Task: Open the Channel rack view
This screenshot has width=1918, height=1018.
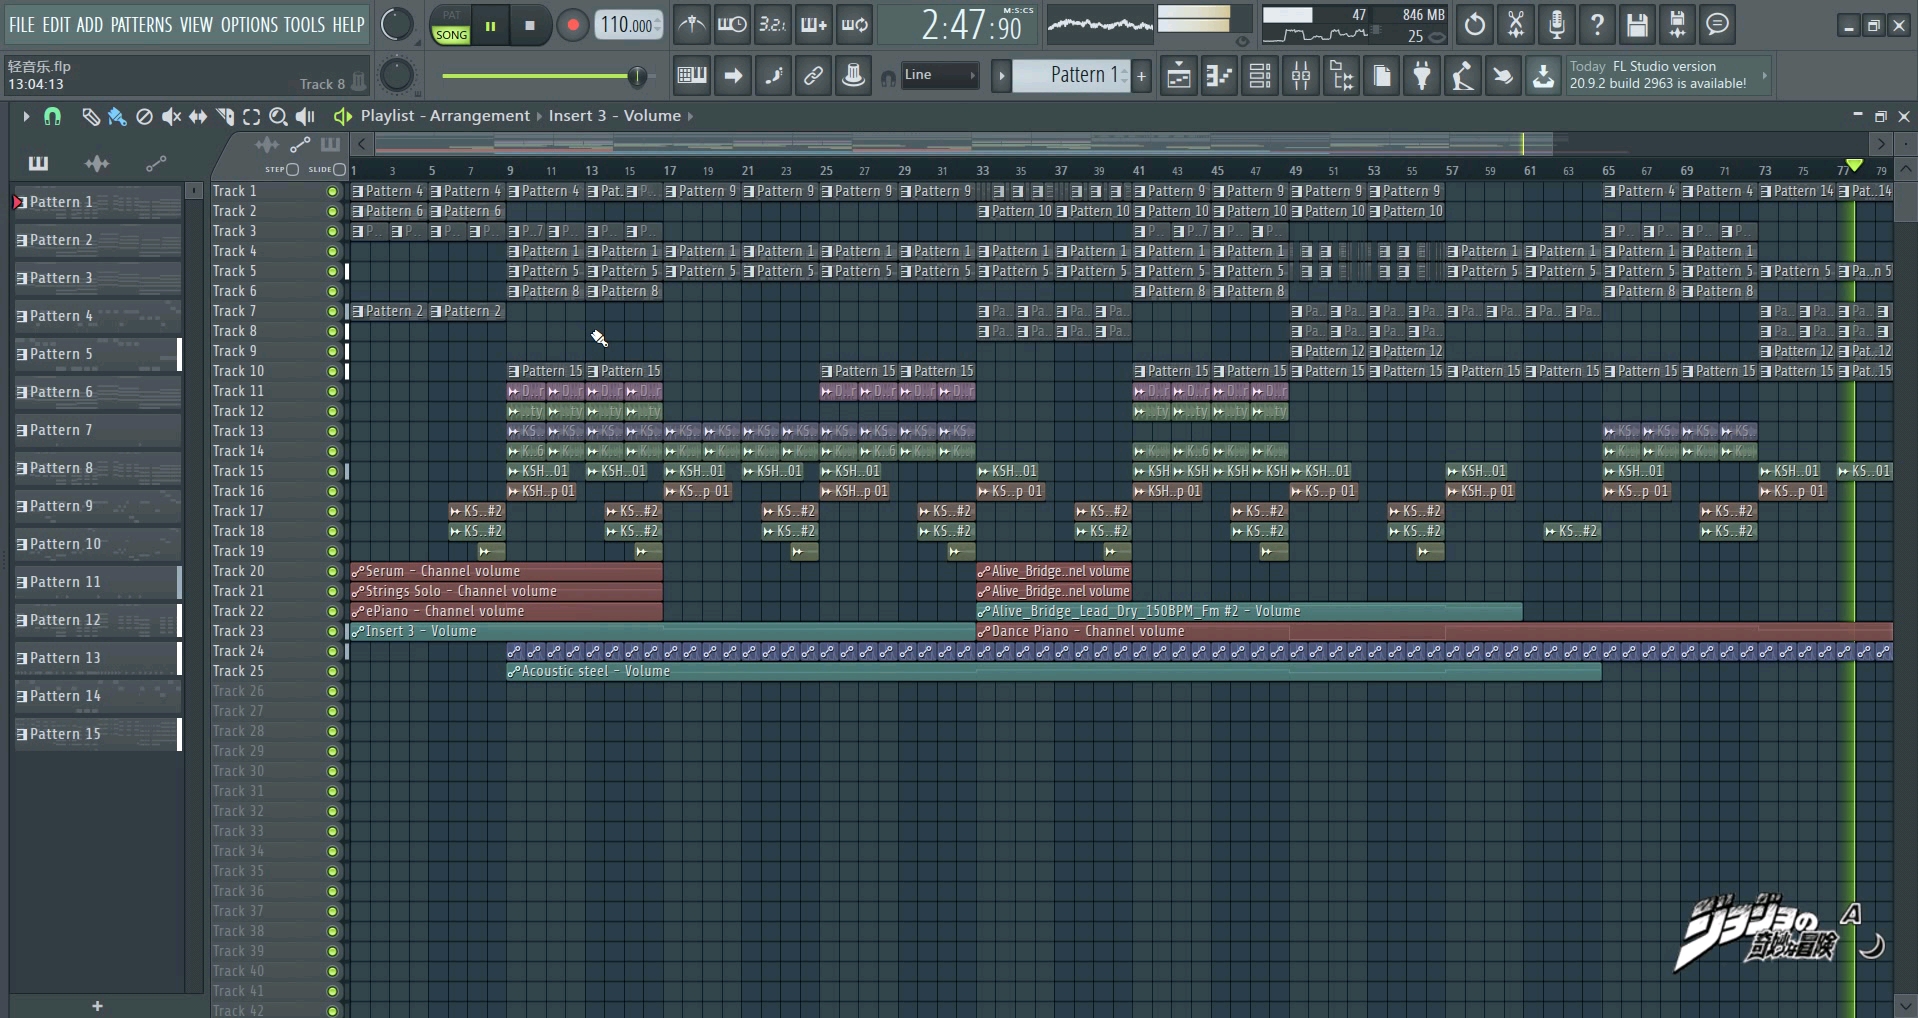Action: pos(1260,76)
